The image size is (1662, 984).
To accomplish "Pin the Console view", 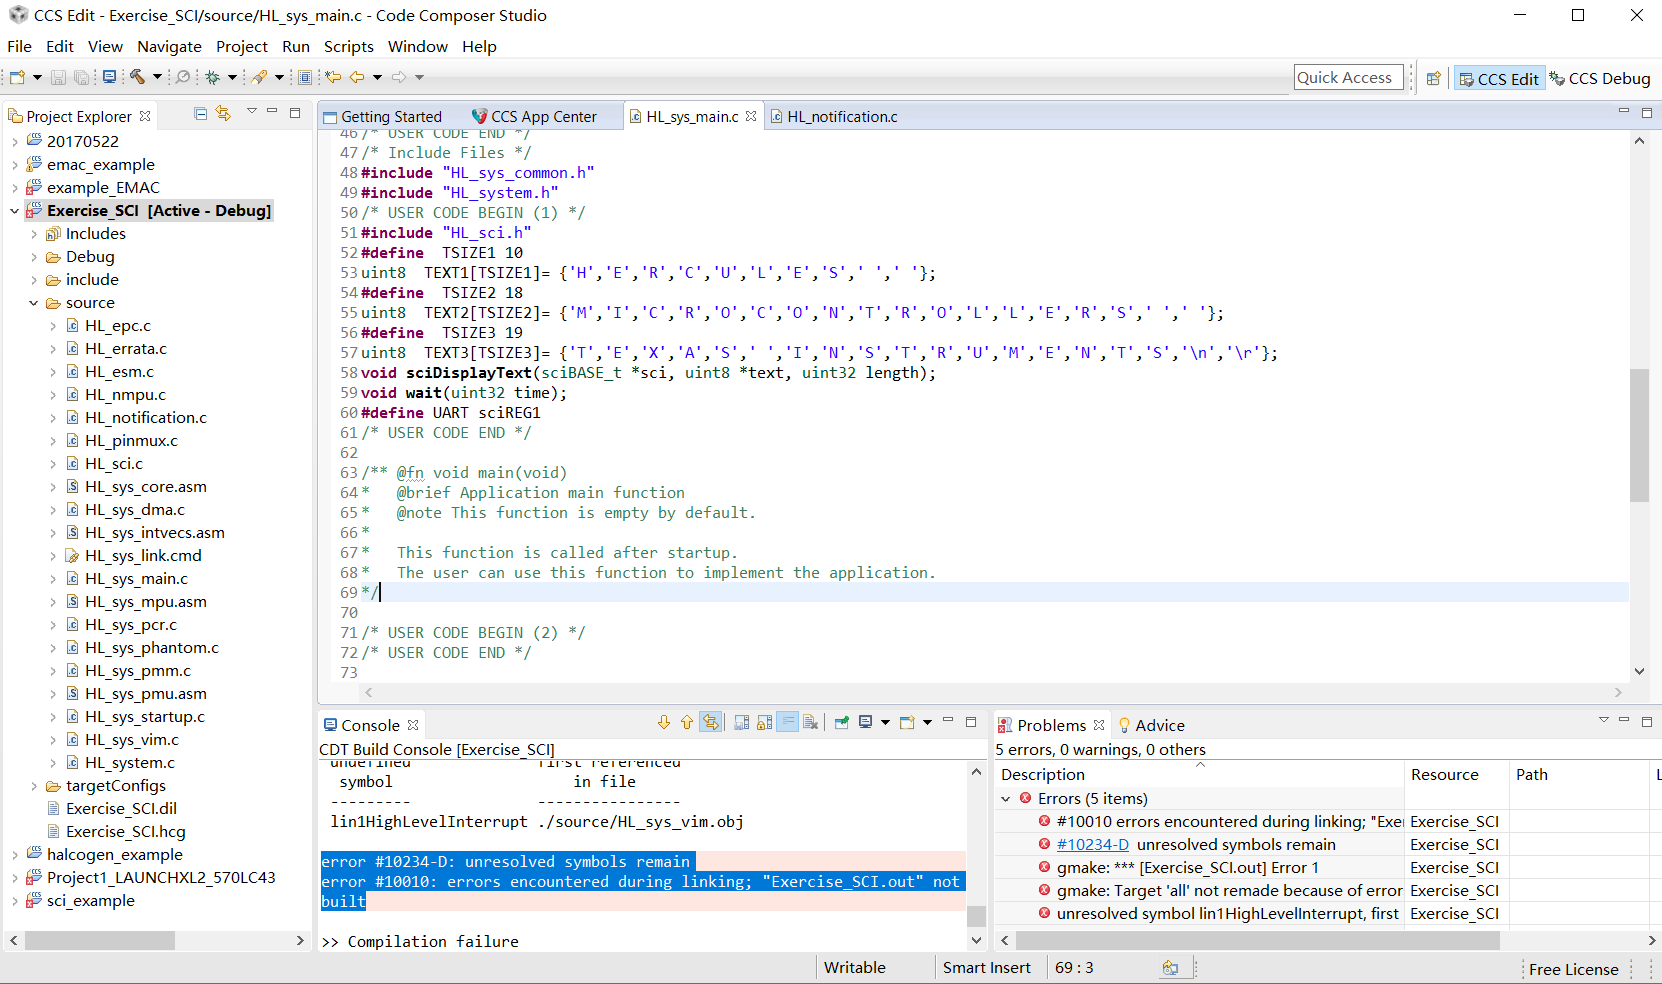I will point(842,723).
